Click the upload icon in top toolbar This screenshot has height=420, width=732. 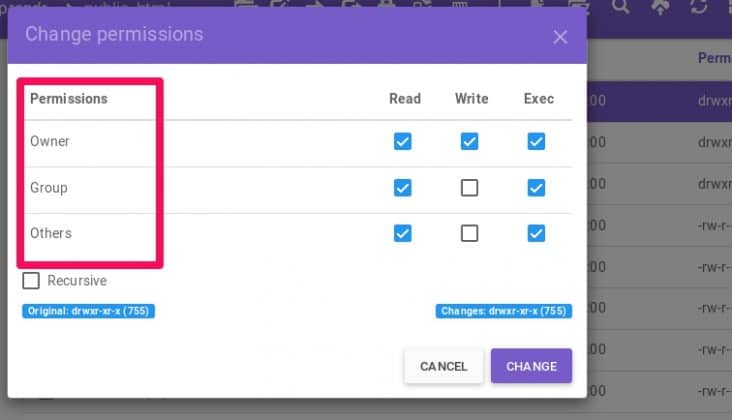pos(659,6)
